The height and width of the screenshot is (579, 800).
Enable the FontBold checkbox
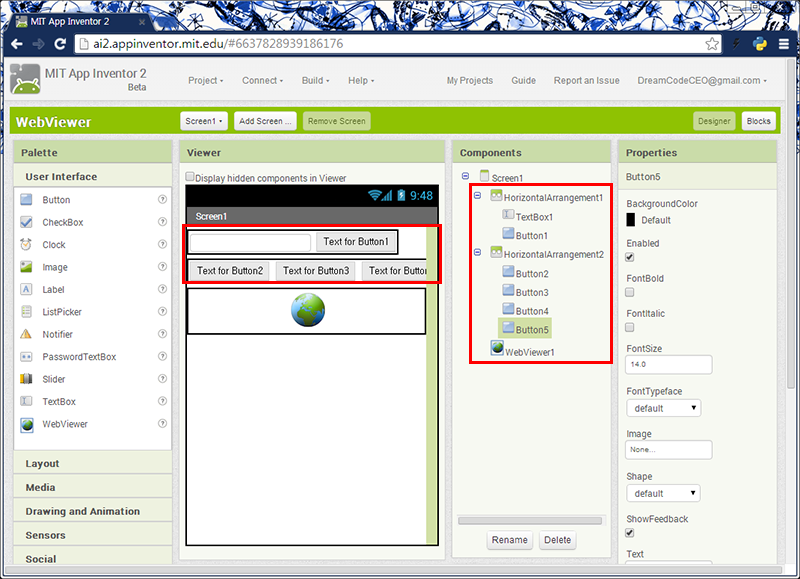tap(630, 292)
